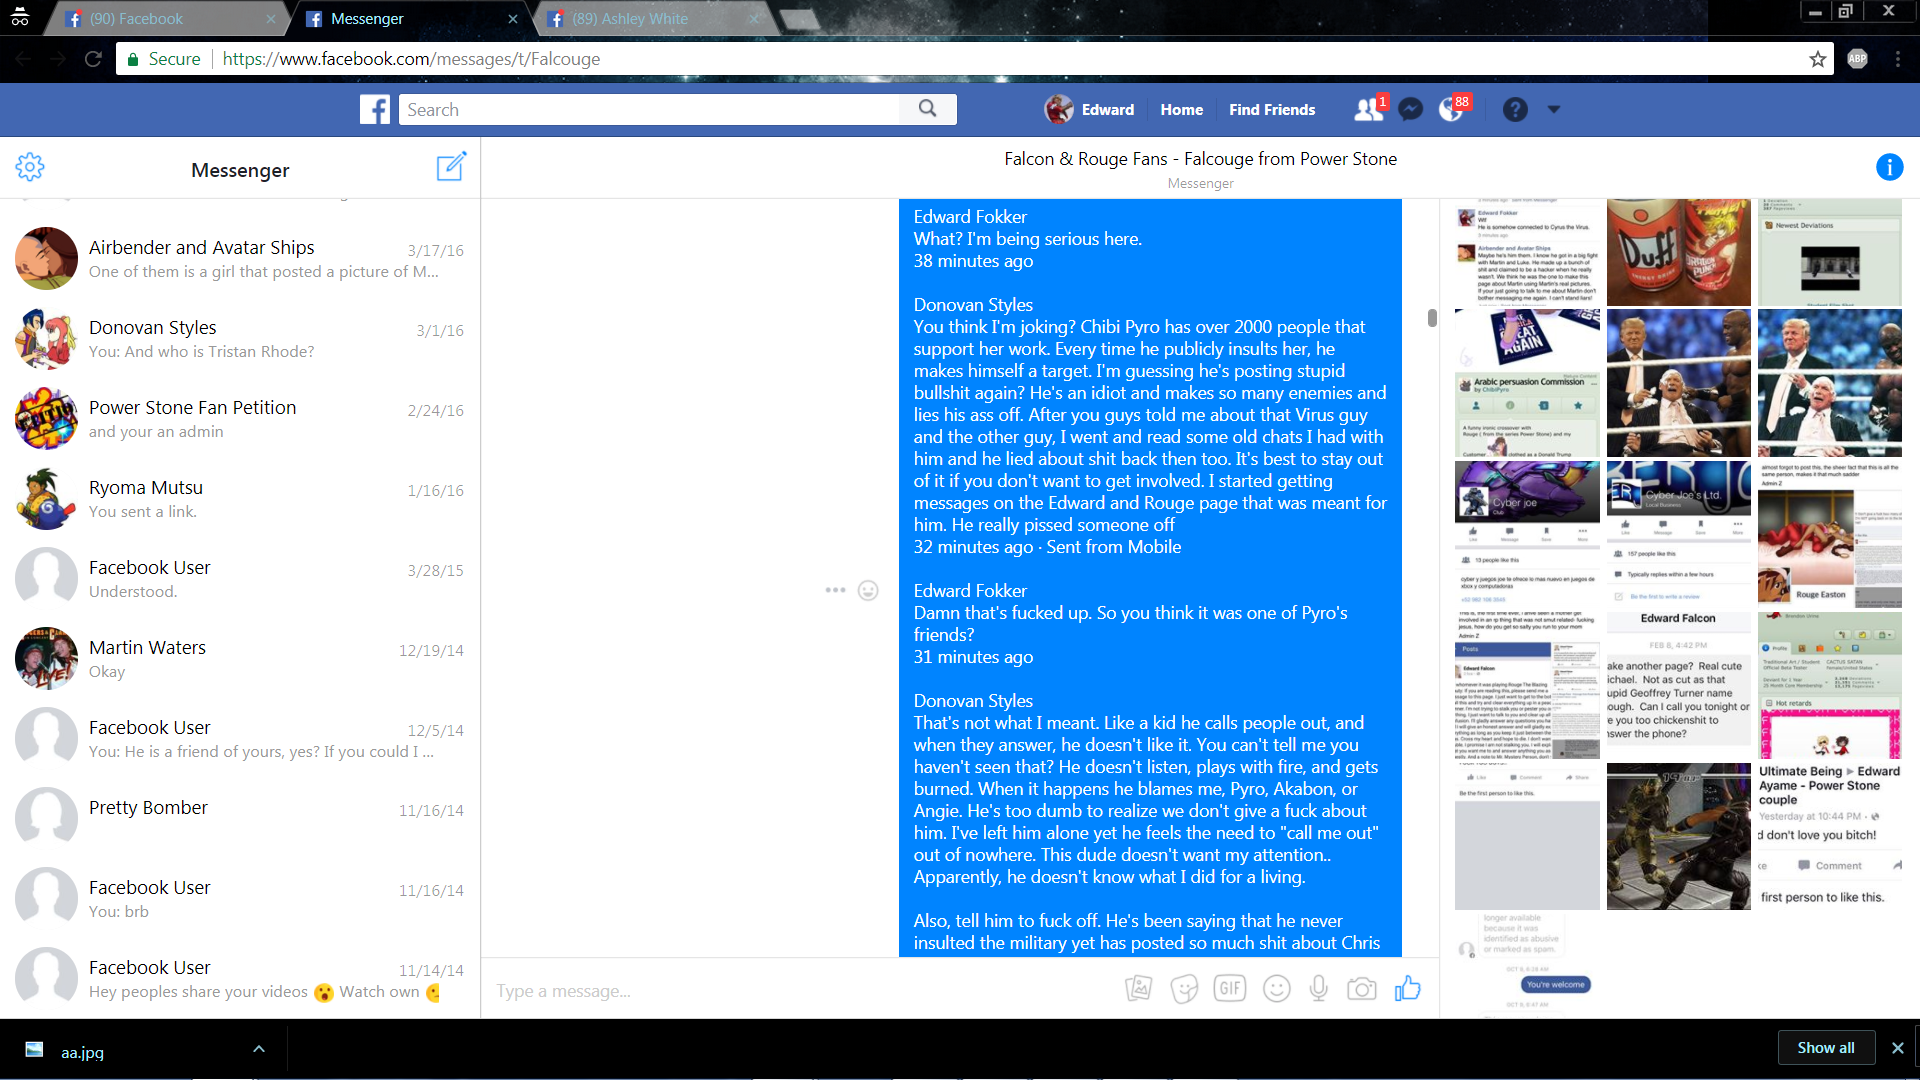Open Pretty Bomber conversation

coord(240,818)
